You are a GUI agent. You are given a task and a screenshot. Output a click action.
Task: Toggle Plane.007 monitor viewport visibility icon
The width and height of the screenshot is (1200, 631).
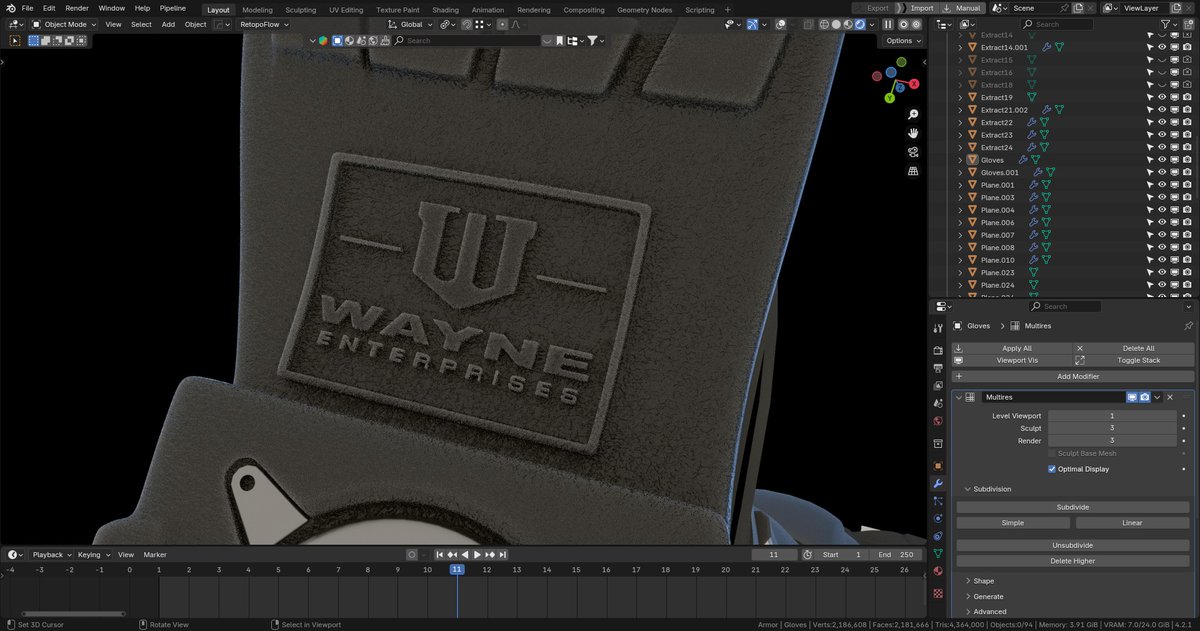click(1175, 235)
